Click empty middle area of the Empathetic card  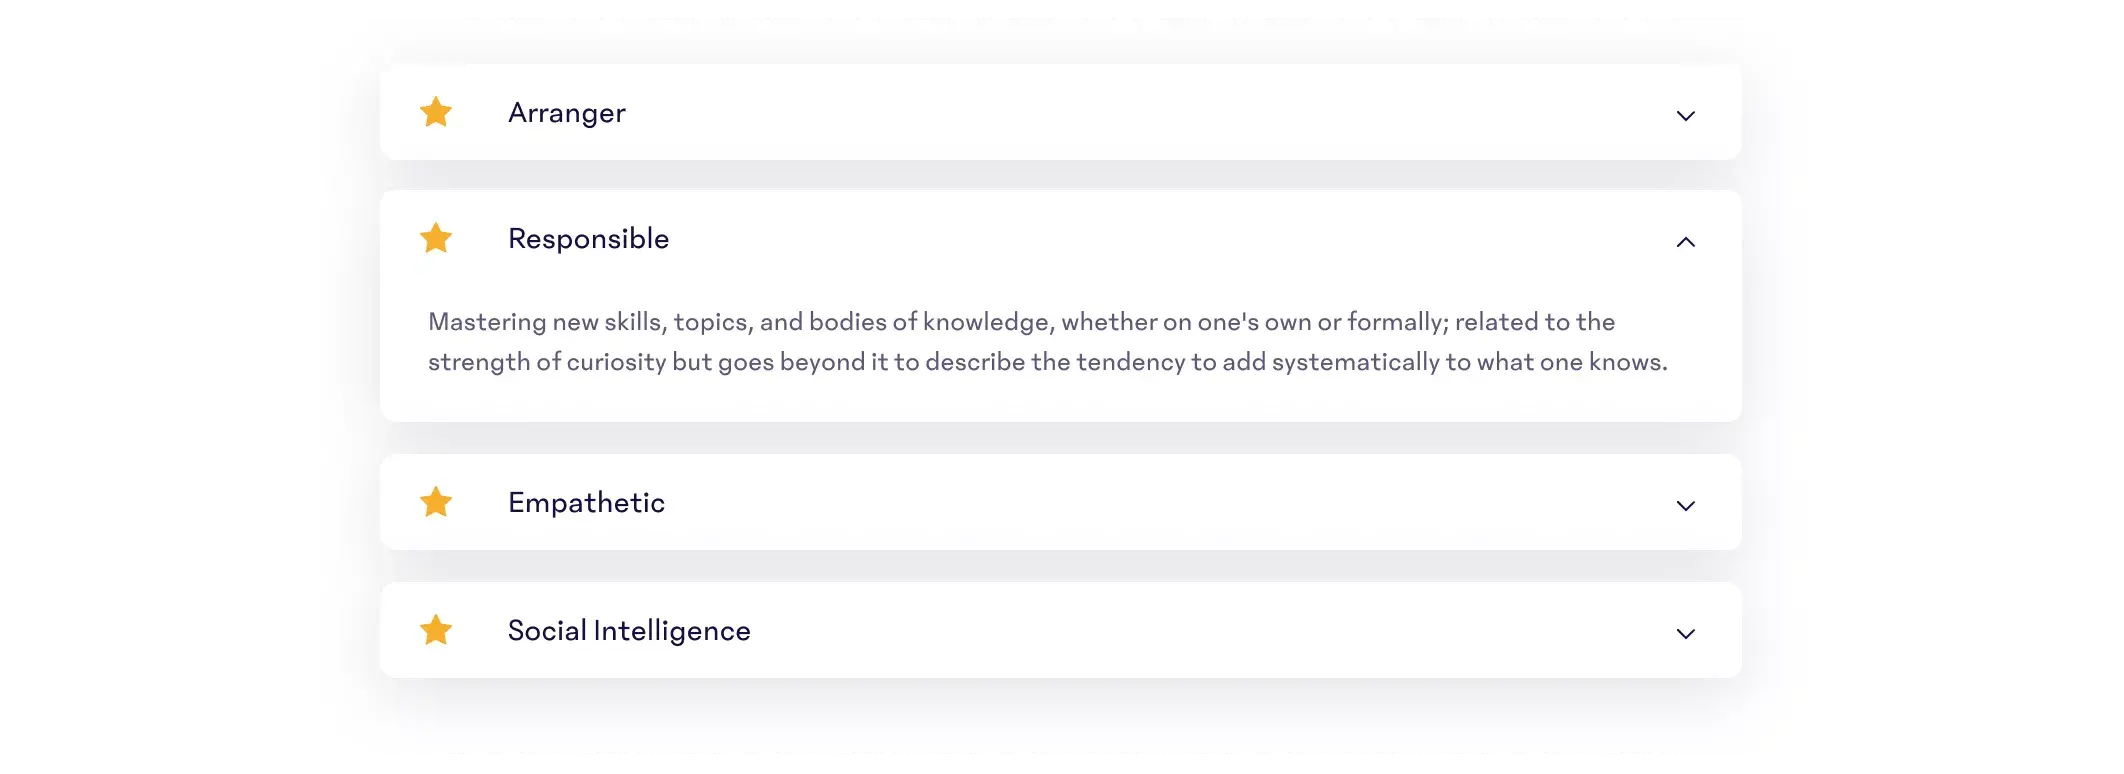point(1100,503)
